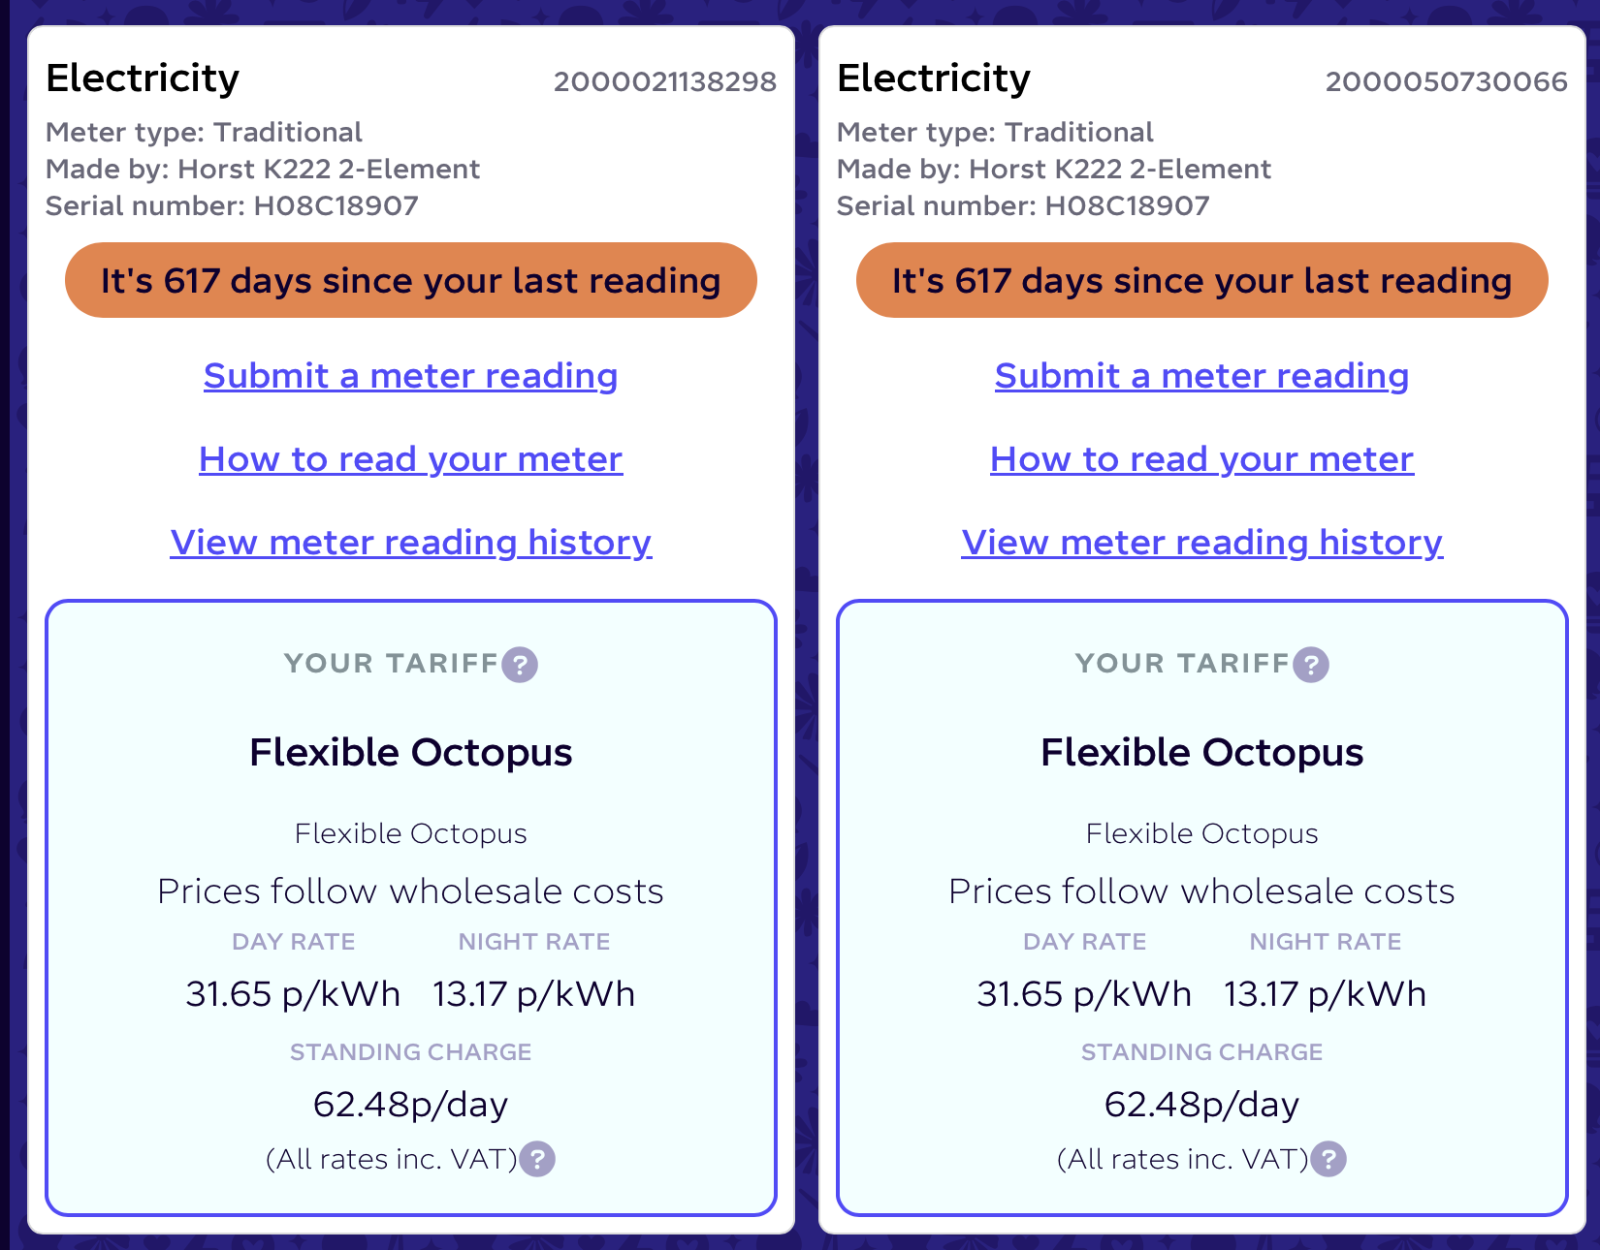Open tariff help icon in left card
This screenshot has width=1600, height=1250.
(520, 664)
